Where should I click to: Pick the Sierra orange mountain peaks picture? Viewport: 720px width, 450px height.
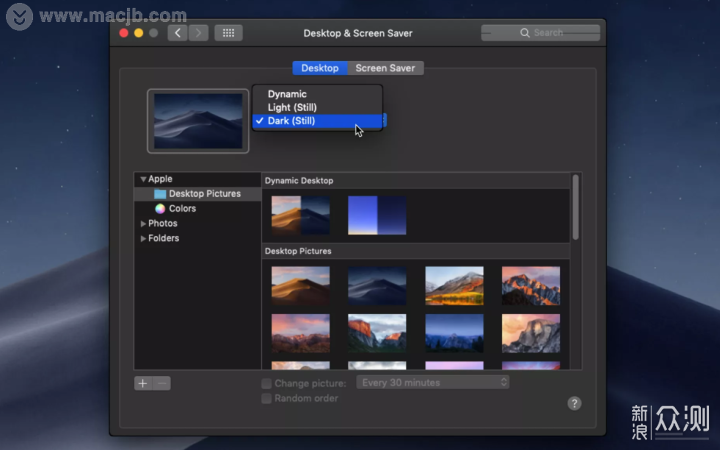[531, 286]
